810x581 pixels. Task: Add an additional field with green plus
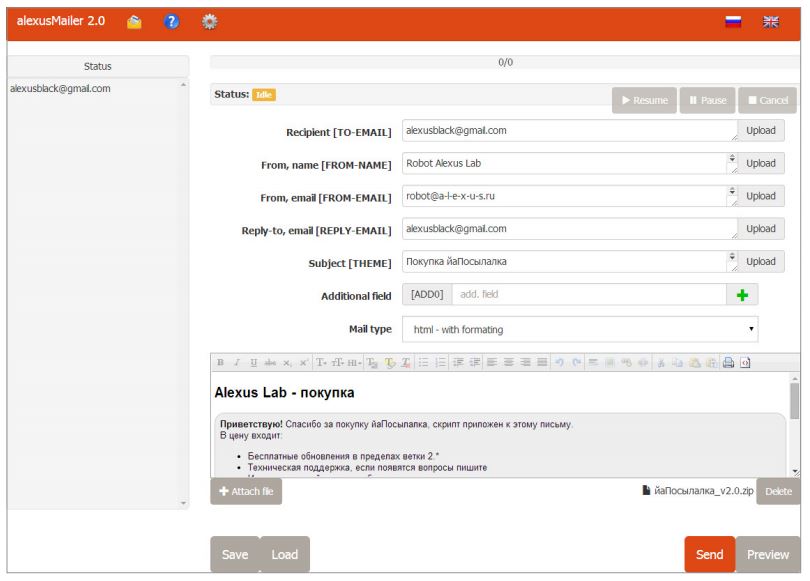(742, 295)
